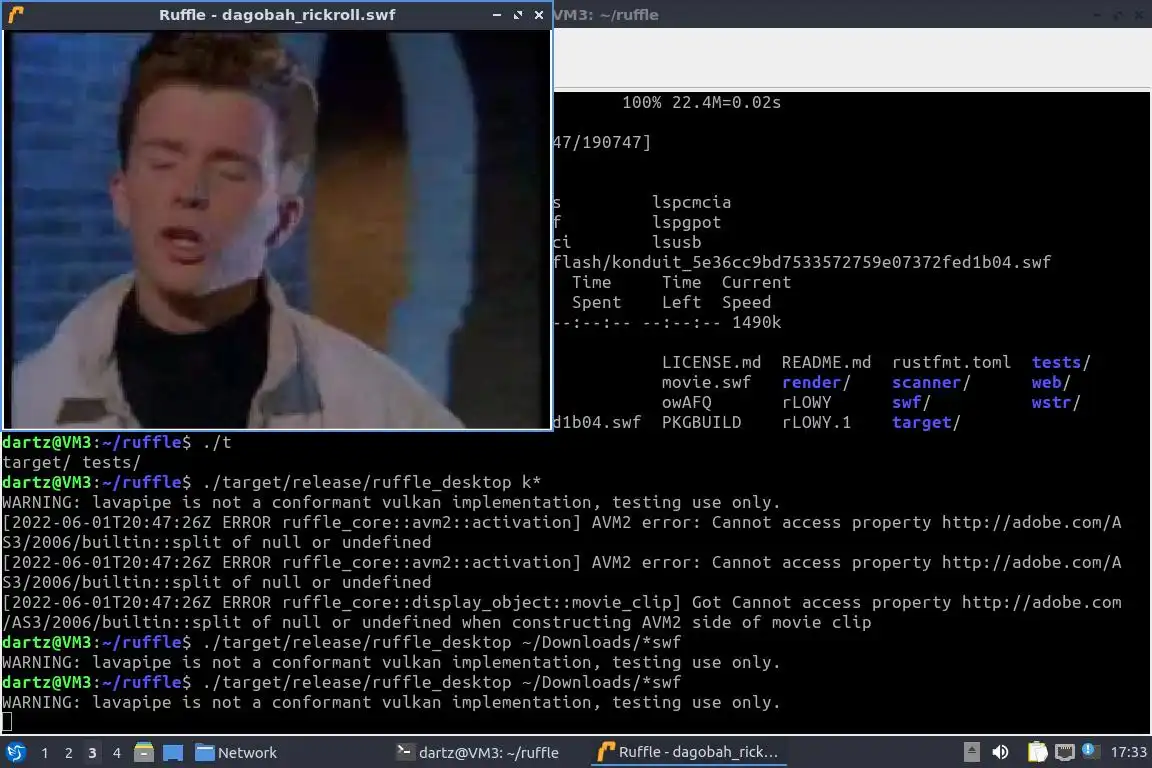Switch to workspace 2 in the pager
Screen dimensions: 1152x768
click(x=69, y=753)
